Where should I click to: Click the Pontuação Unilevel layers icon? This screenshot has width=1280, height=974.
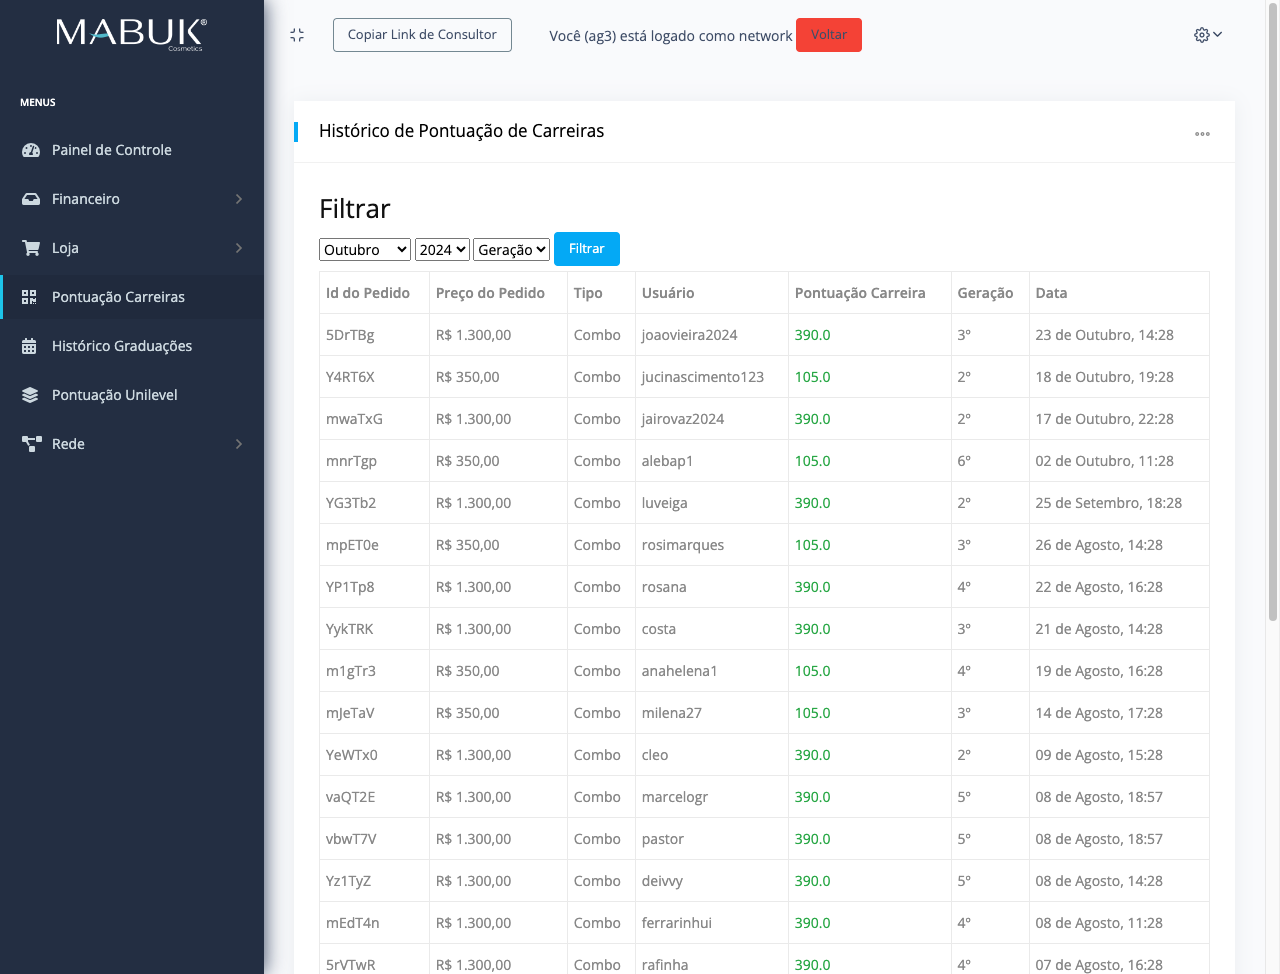(30, 395)
